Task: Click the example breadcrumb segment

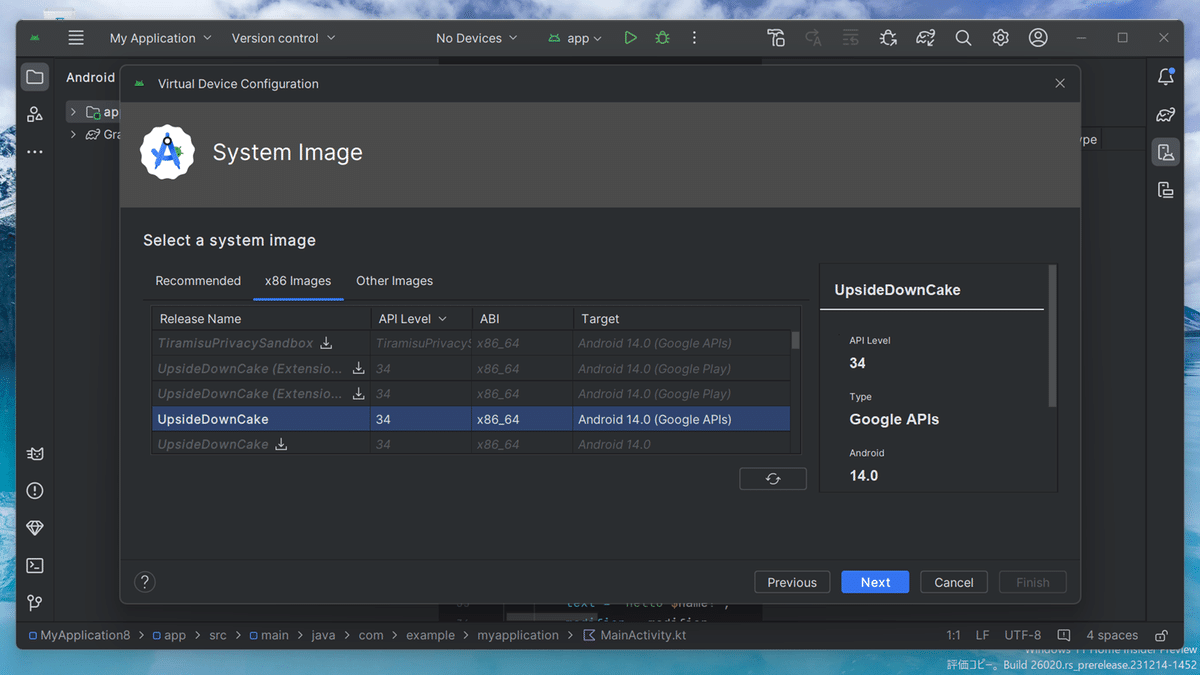Action: (431, 635)
